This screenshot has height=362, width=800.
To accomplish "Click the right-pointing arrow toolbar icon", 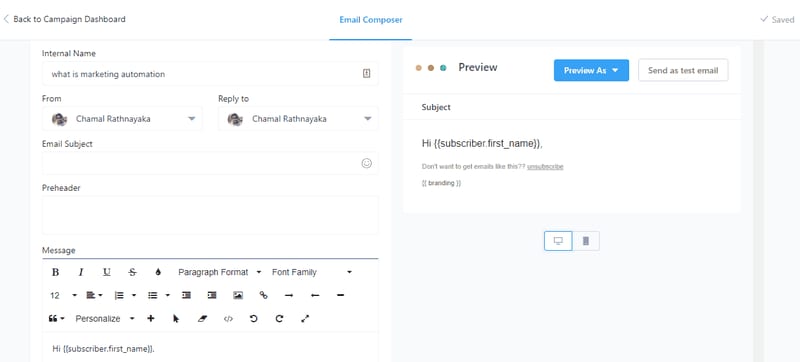I will (x=289, y=295).
